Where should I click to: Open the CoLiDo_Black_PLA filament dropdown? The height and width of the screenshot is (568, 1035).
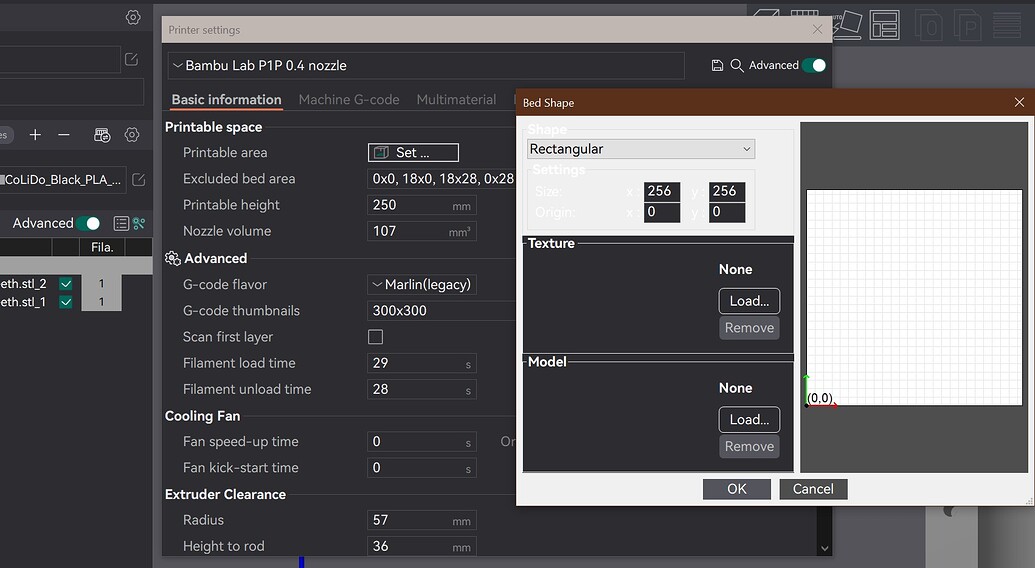tap(63, 179)
